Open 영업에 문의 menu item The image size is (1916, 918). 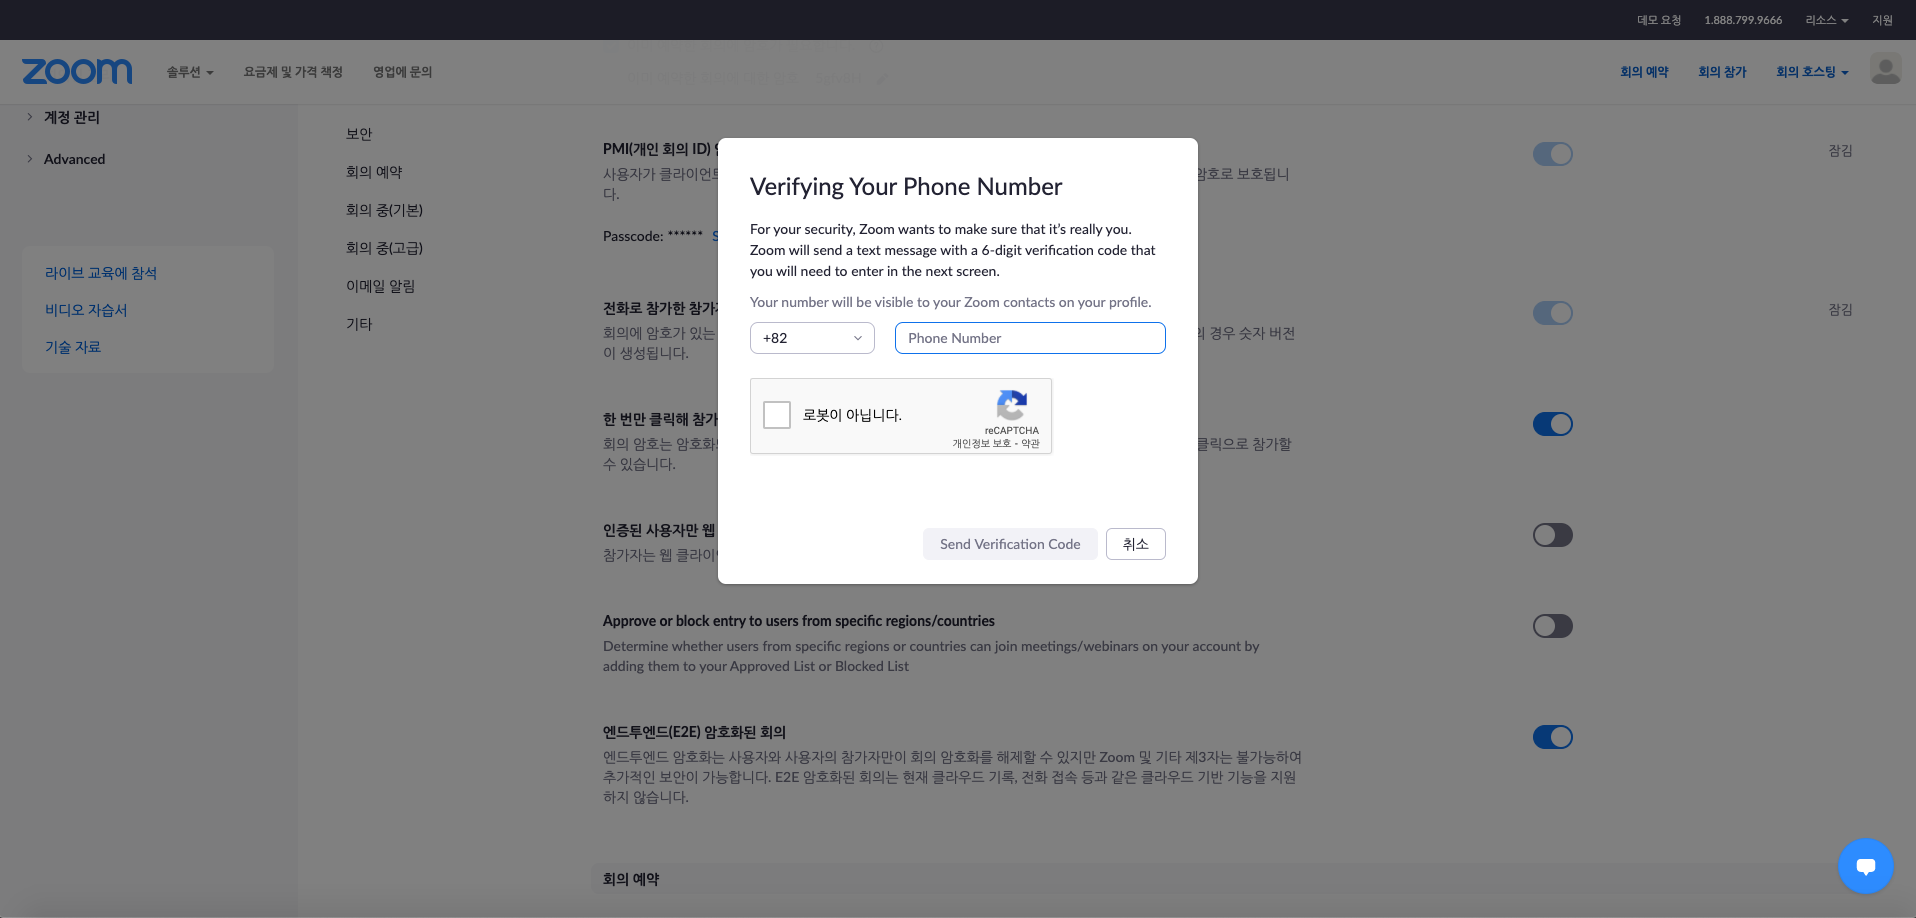tap(402, 72)
